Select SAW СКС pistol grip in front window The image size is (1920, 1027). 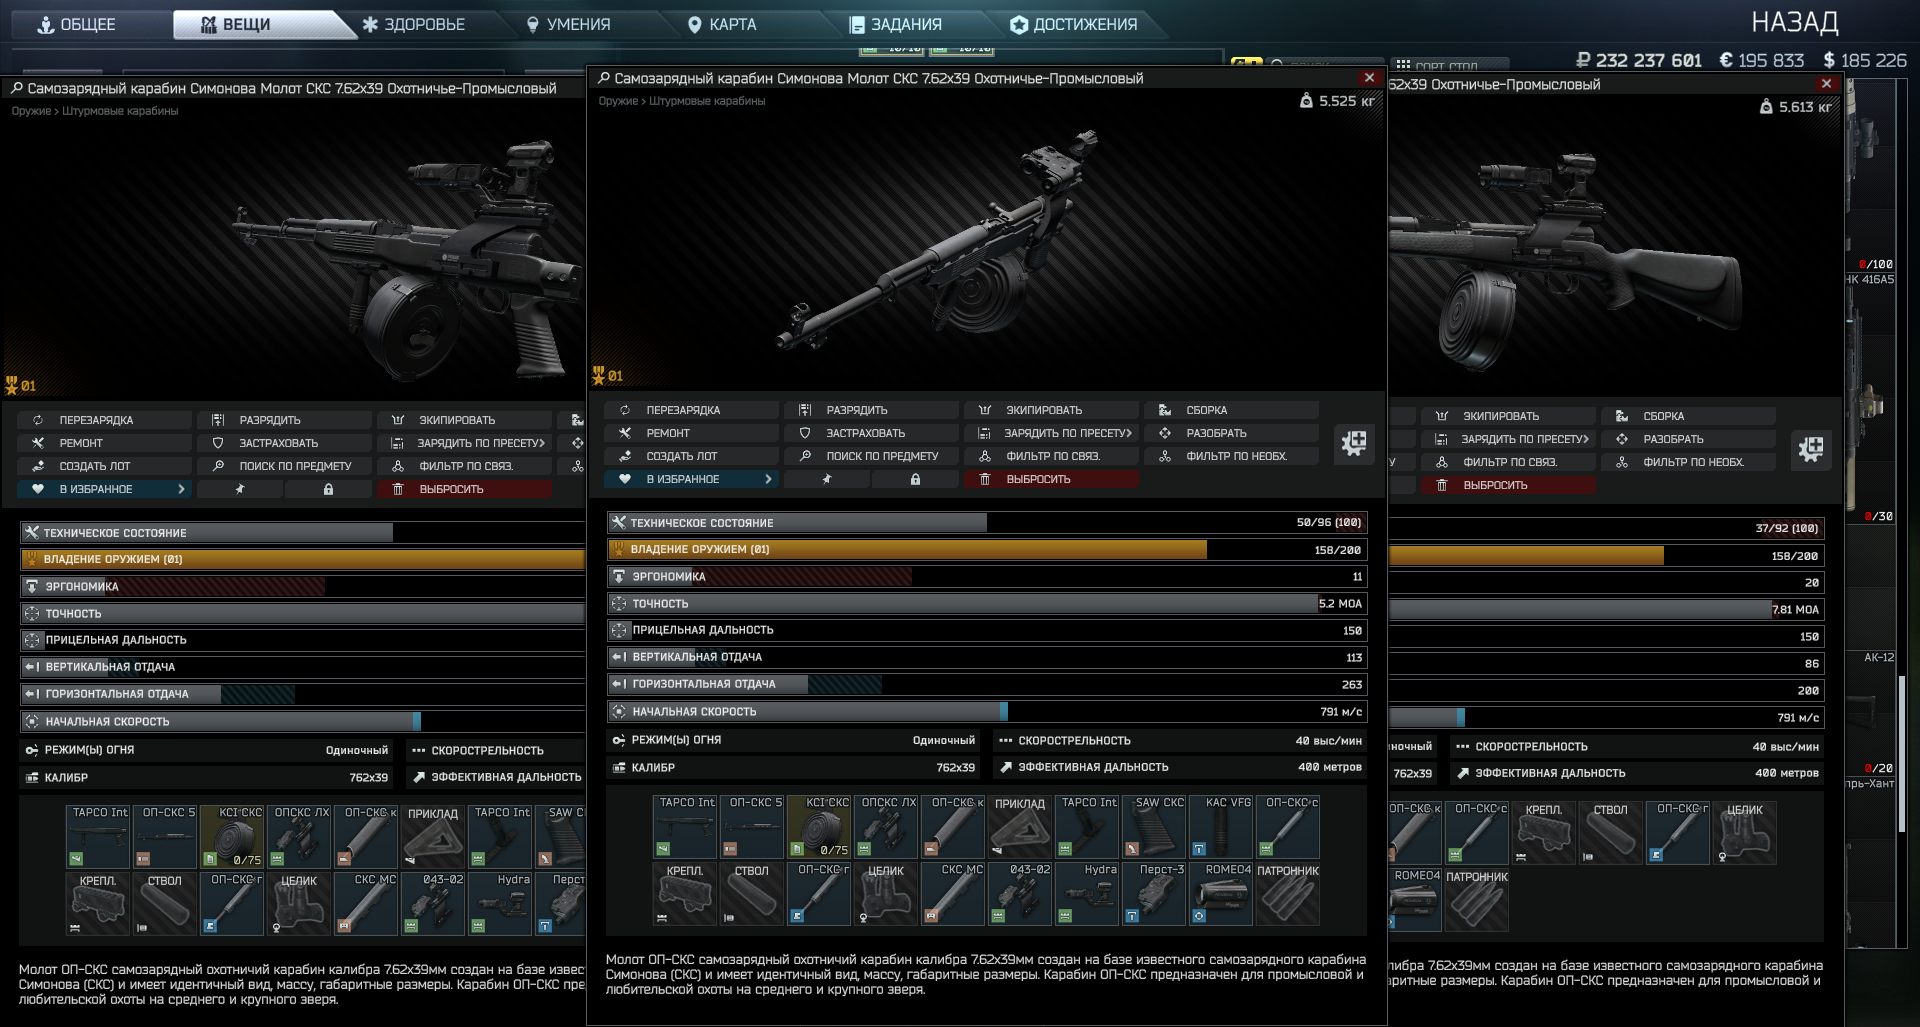[1153, 827]
